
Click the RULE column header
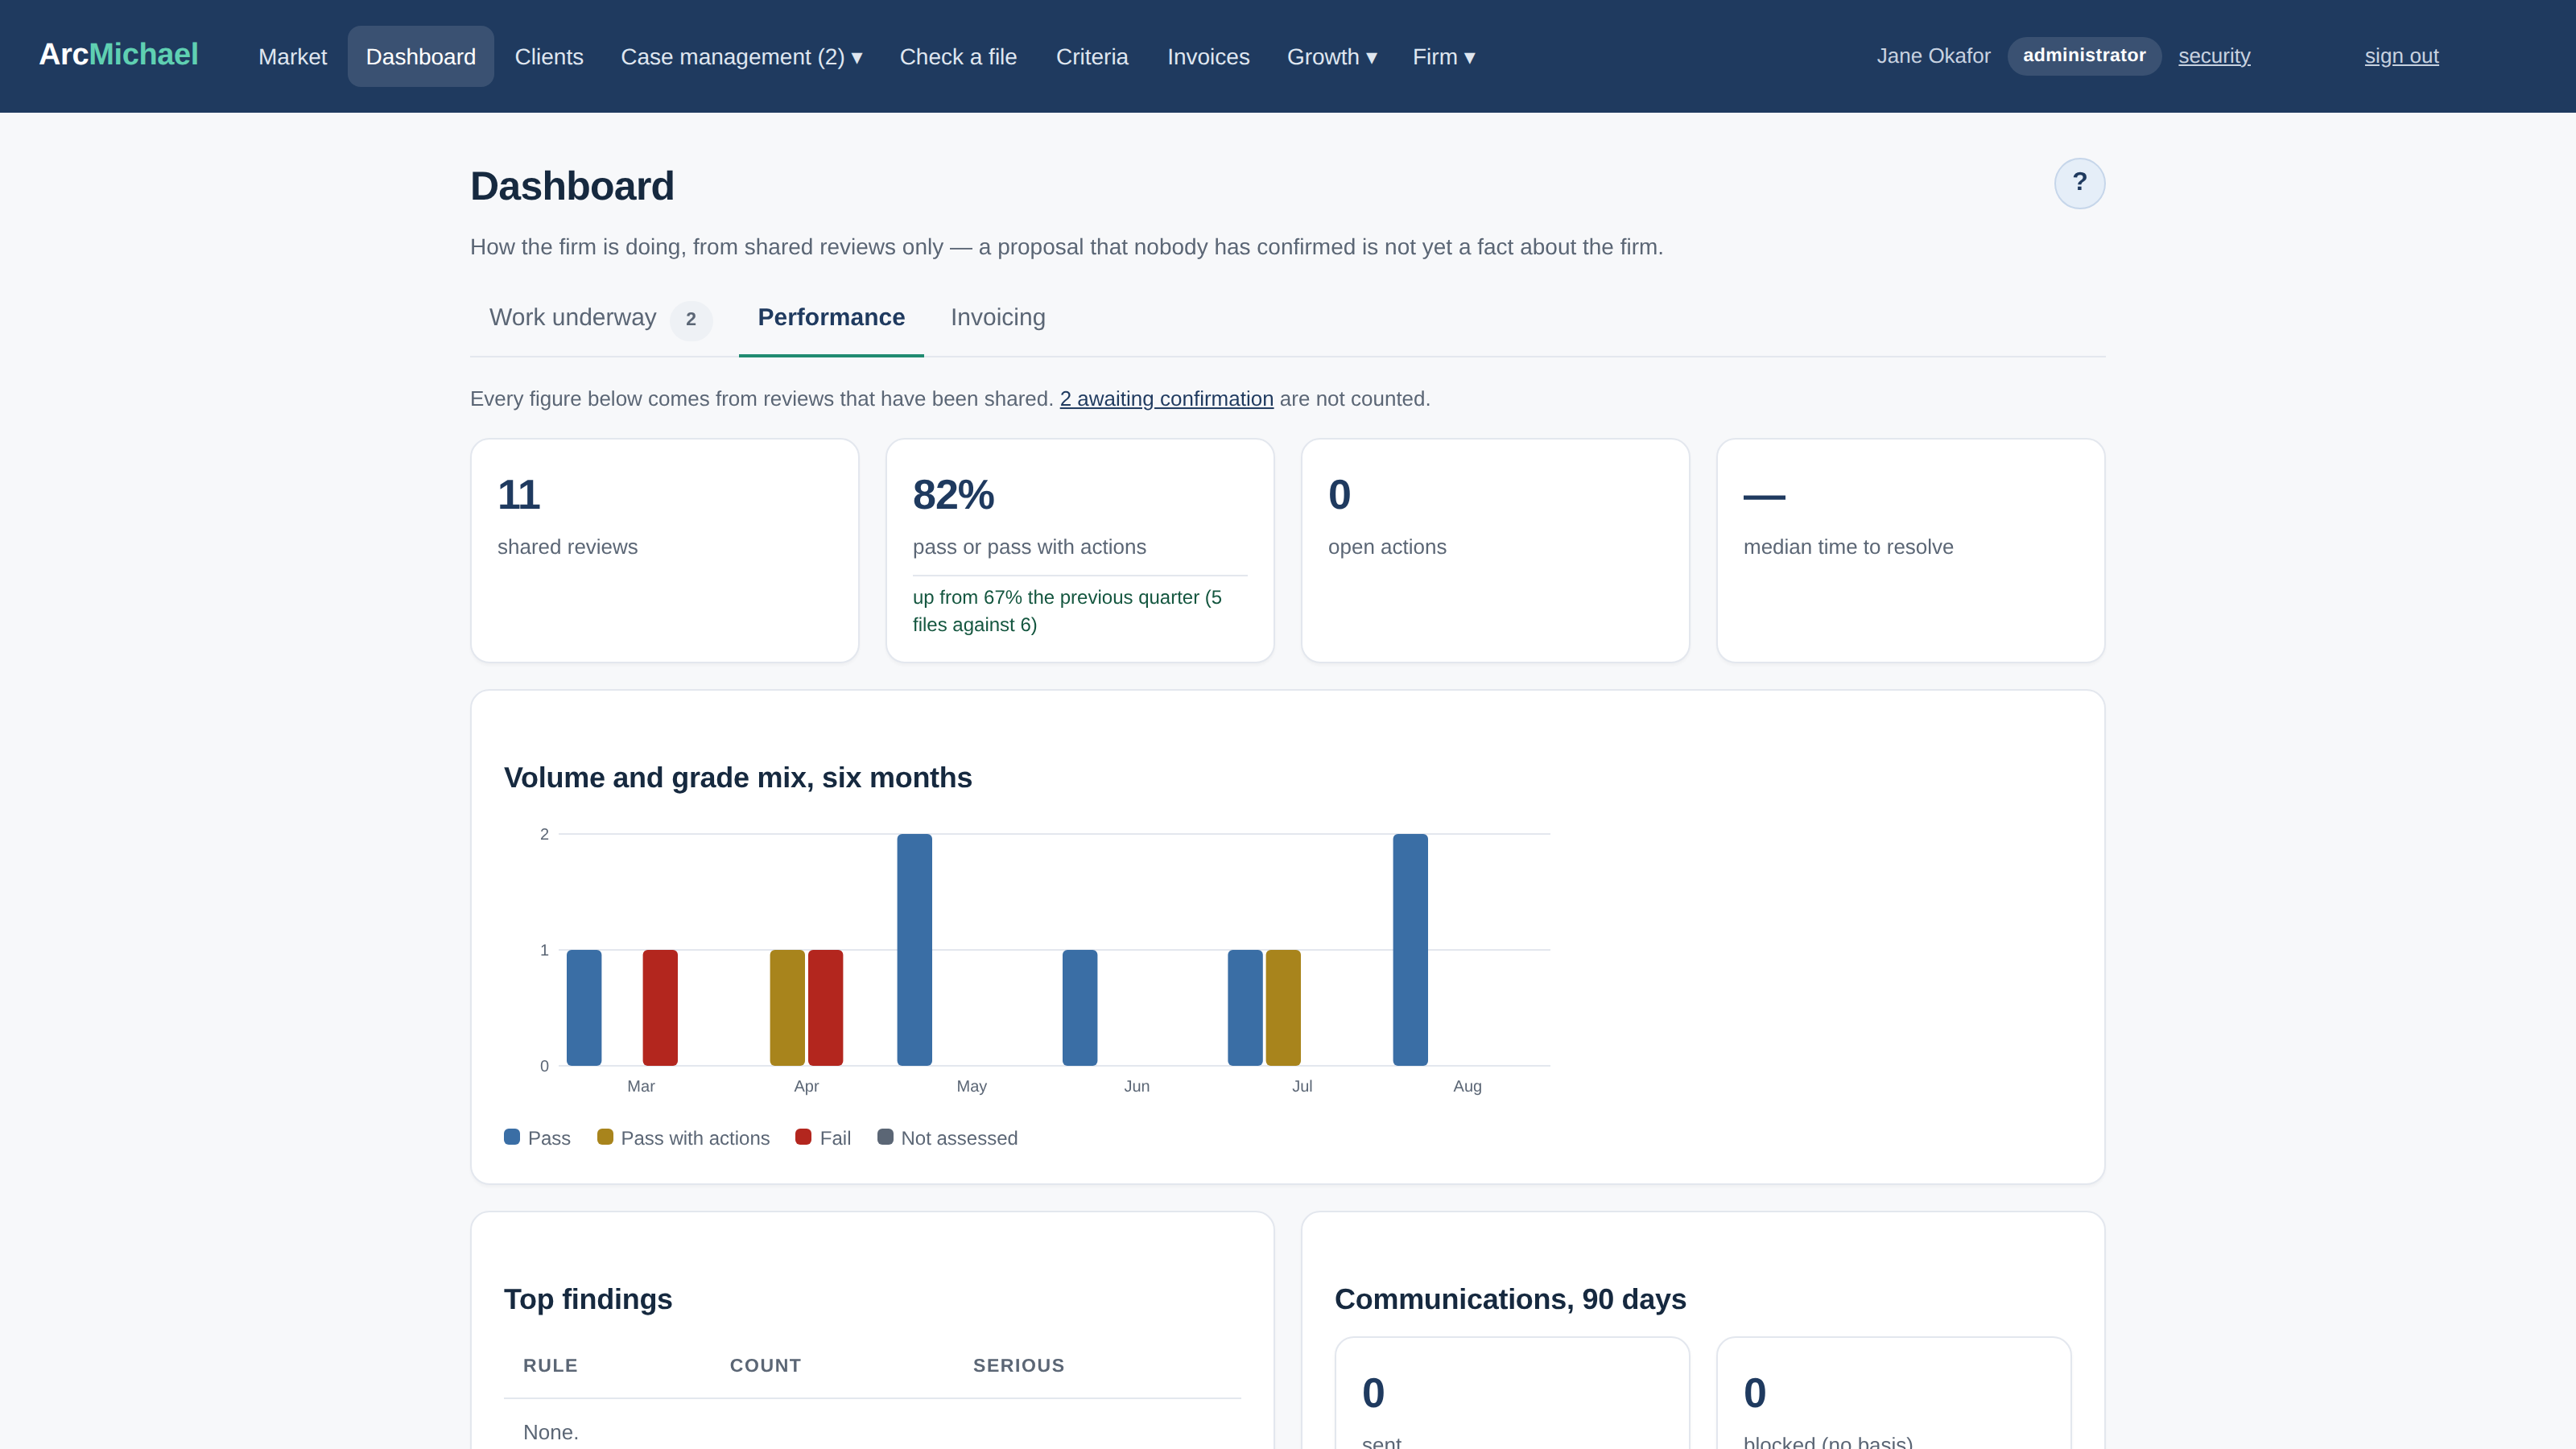coord(550,1365)
